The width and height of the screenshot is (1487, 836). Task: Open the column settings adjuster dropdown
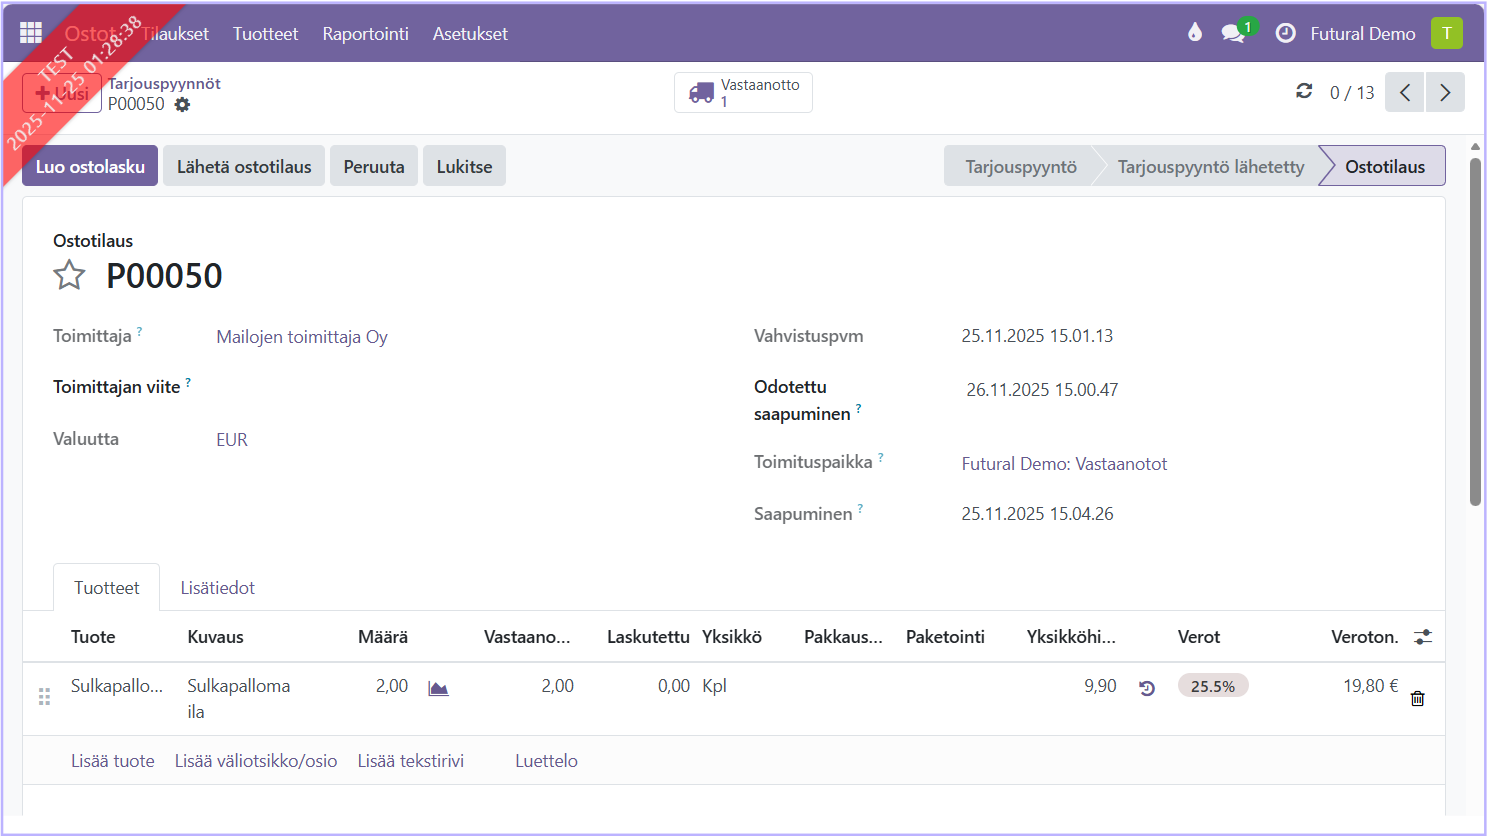pos(1422,637)
